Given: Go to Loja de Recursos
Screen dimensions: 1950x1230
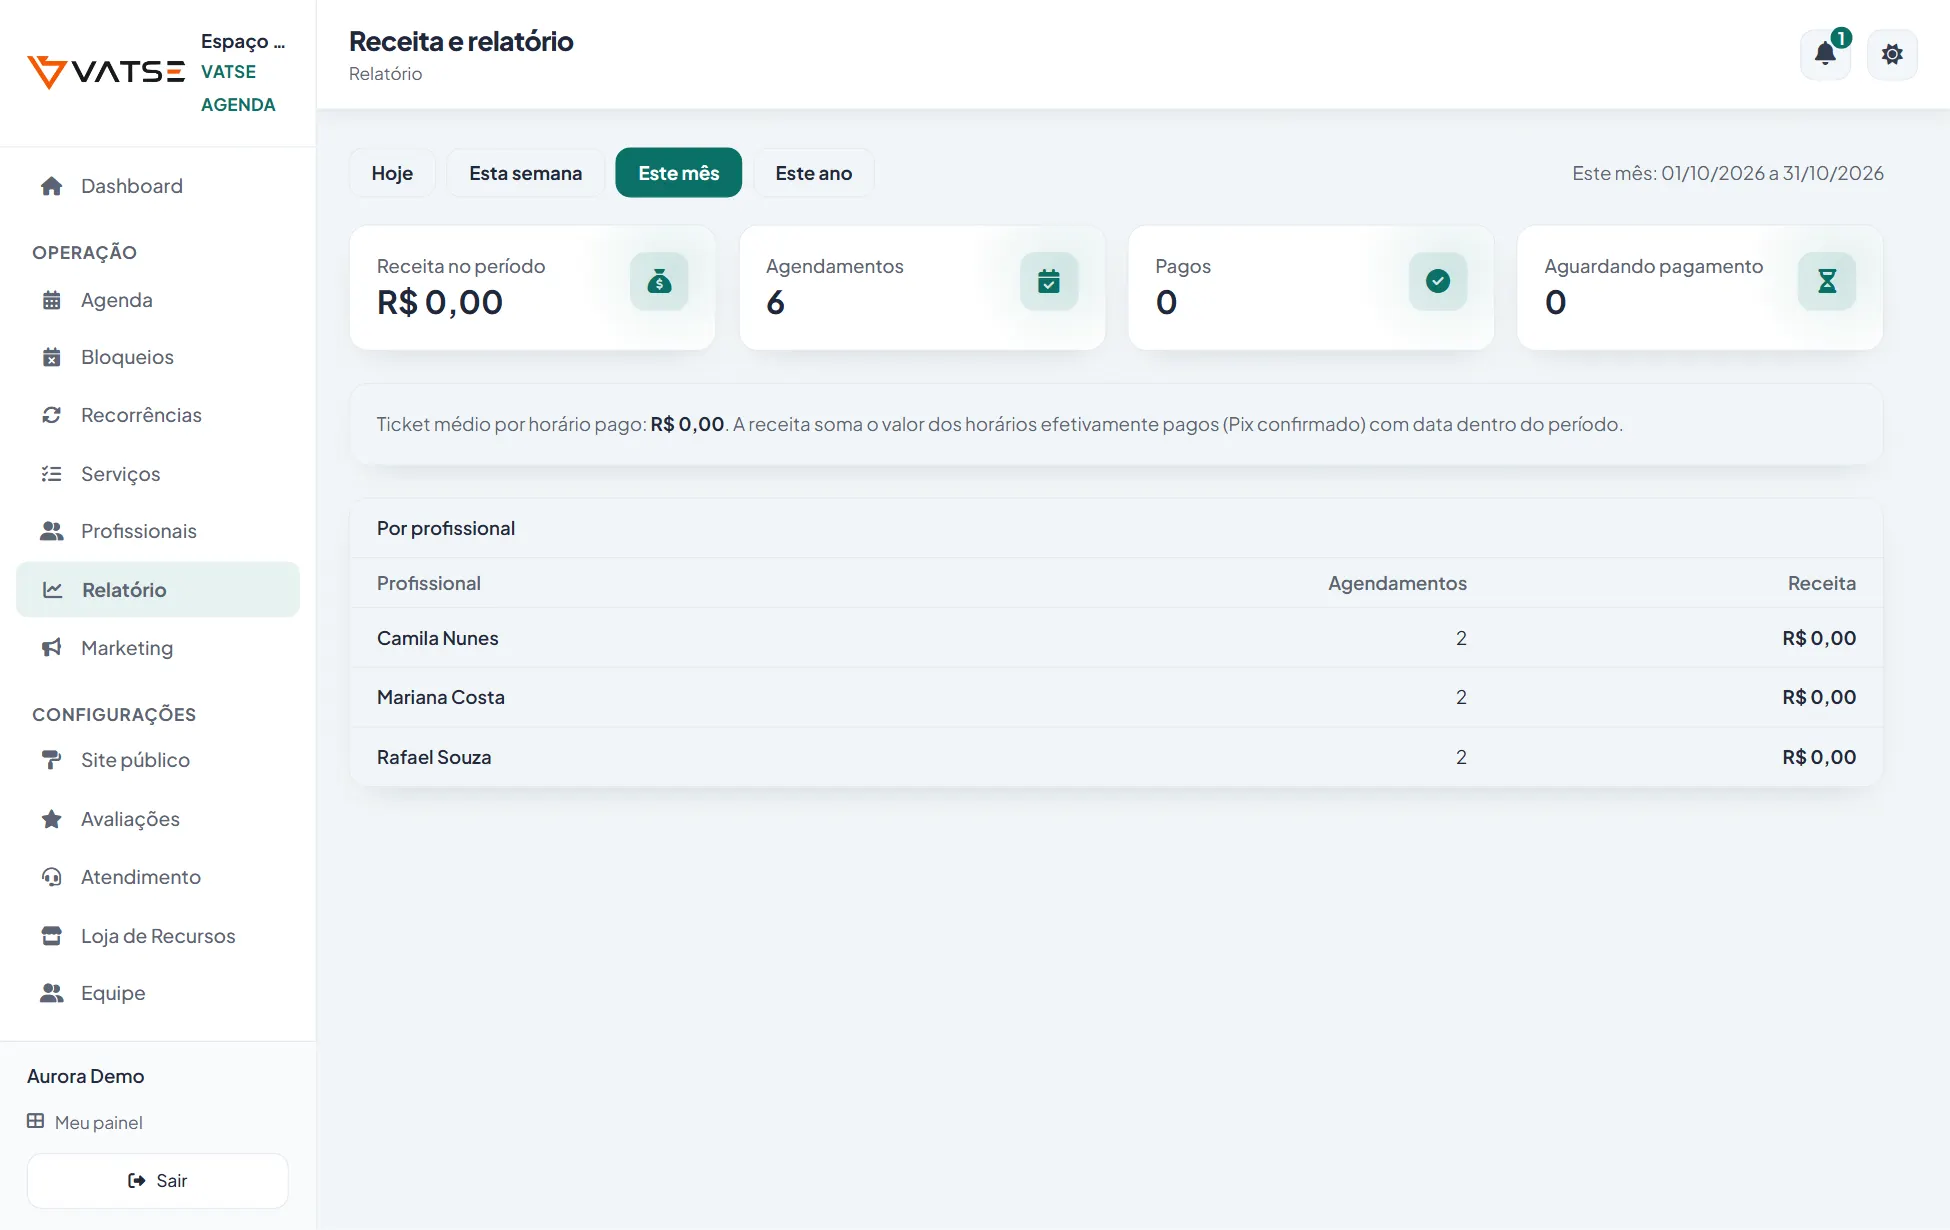Looking at the screenshot, I should click(158, 936).
